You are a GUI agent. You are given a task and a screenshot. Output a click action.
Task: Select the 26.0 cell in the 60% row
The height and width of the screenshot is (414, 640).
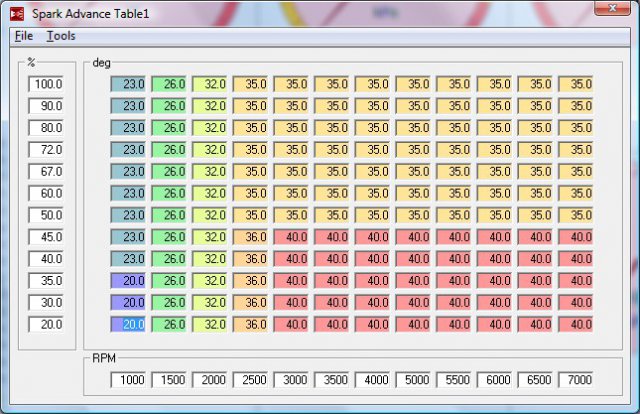169,193
